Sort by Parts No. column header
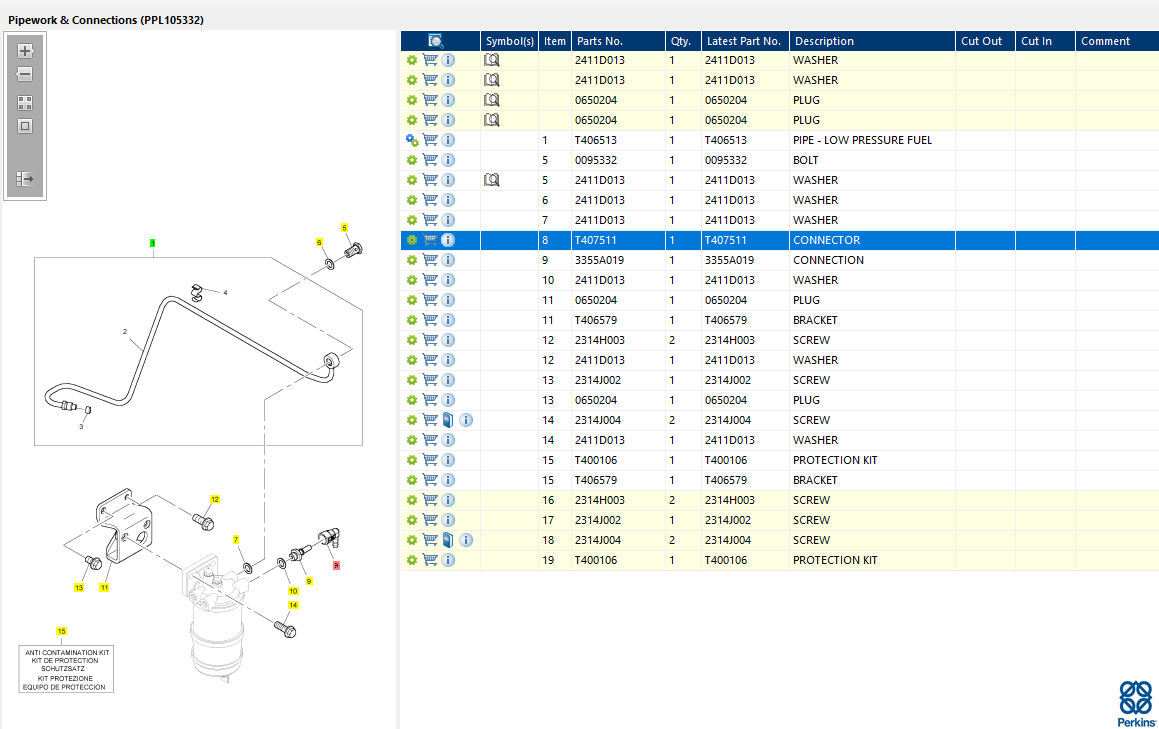 617,41
